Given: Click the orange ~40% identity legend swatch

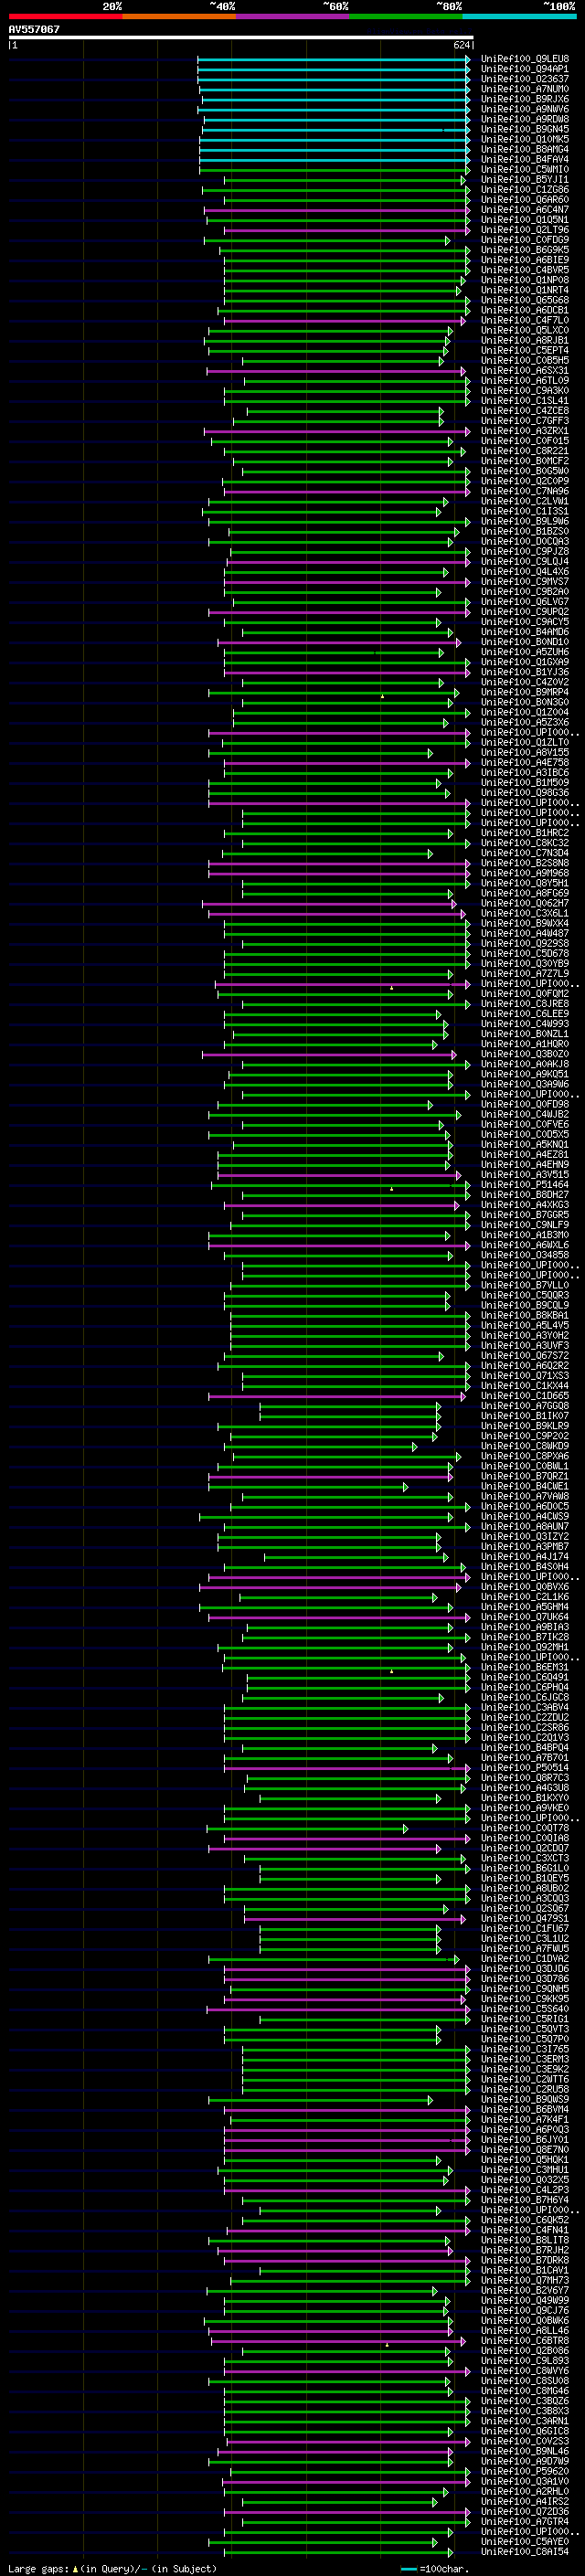Looking at the screenshot, I should (179, 17).
